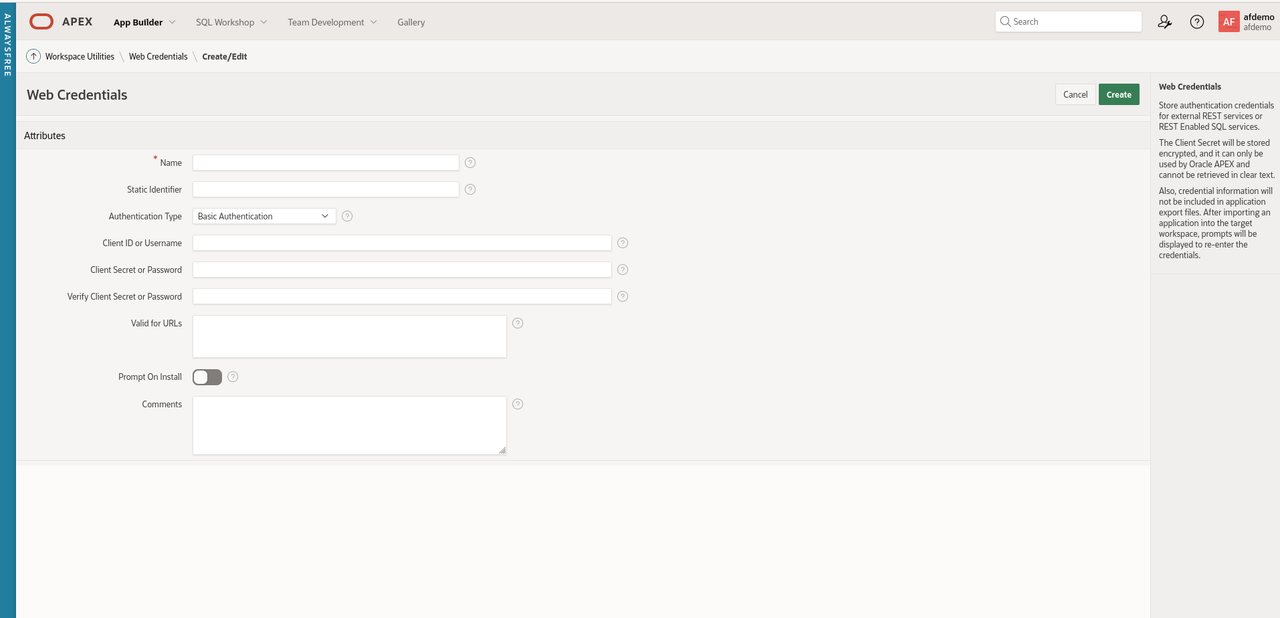Image resolution: width=1280 pixels, height=618 pixels.
Task: Show help for Authentication Type
Action: [x=347, y=216]
